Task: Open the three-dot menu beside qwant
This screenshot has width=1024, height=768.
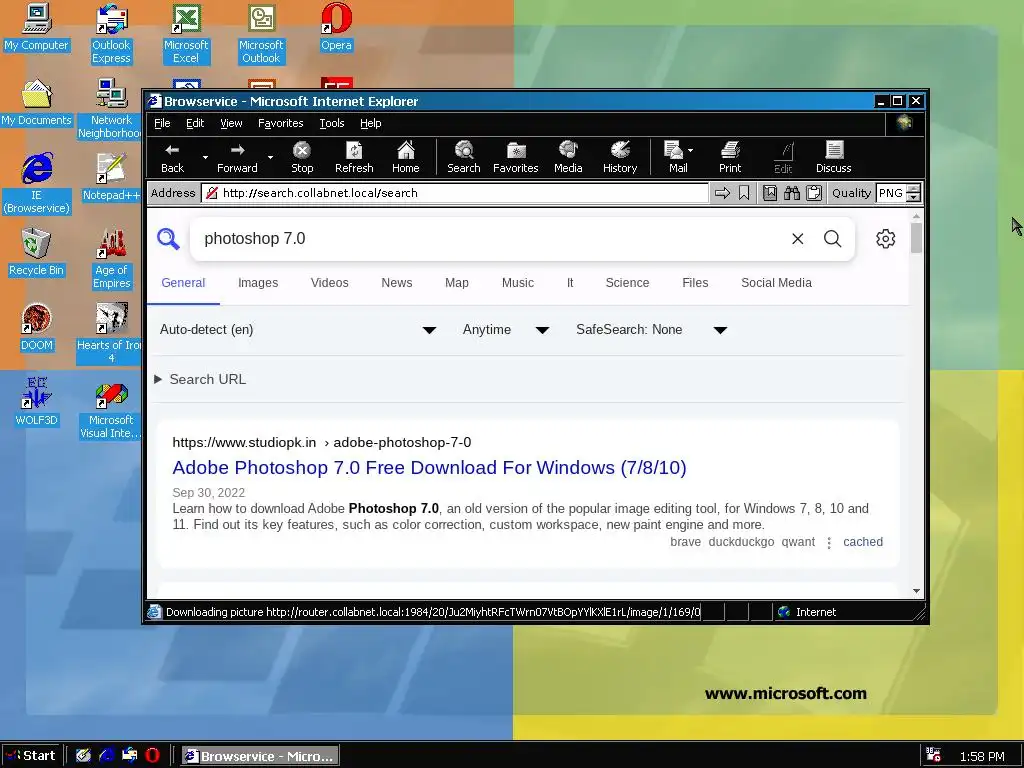Action: [829, 543]
